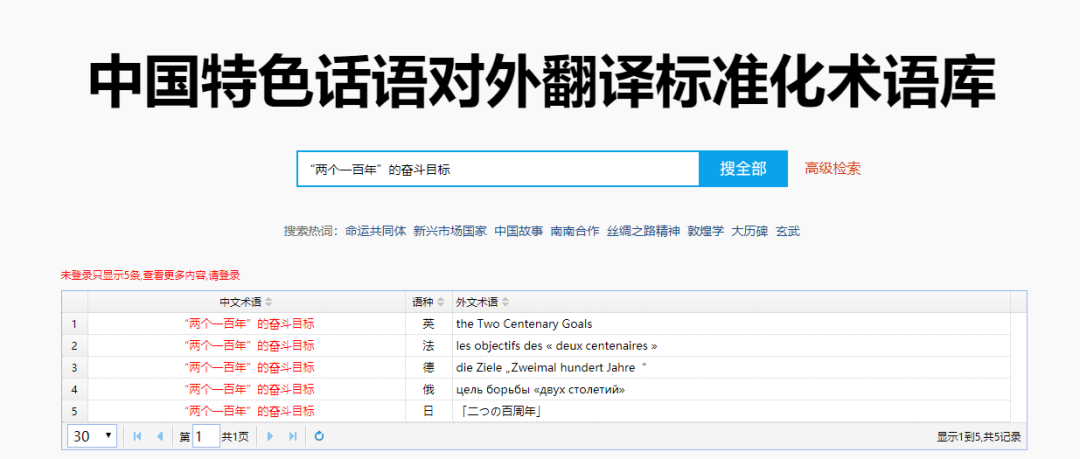Select hot search term 丝绸之路精神
The height and width of the screenshot is (459, 1080).
coord(643,231)
